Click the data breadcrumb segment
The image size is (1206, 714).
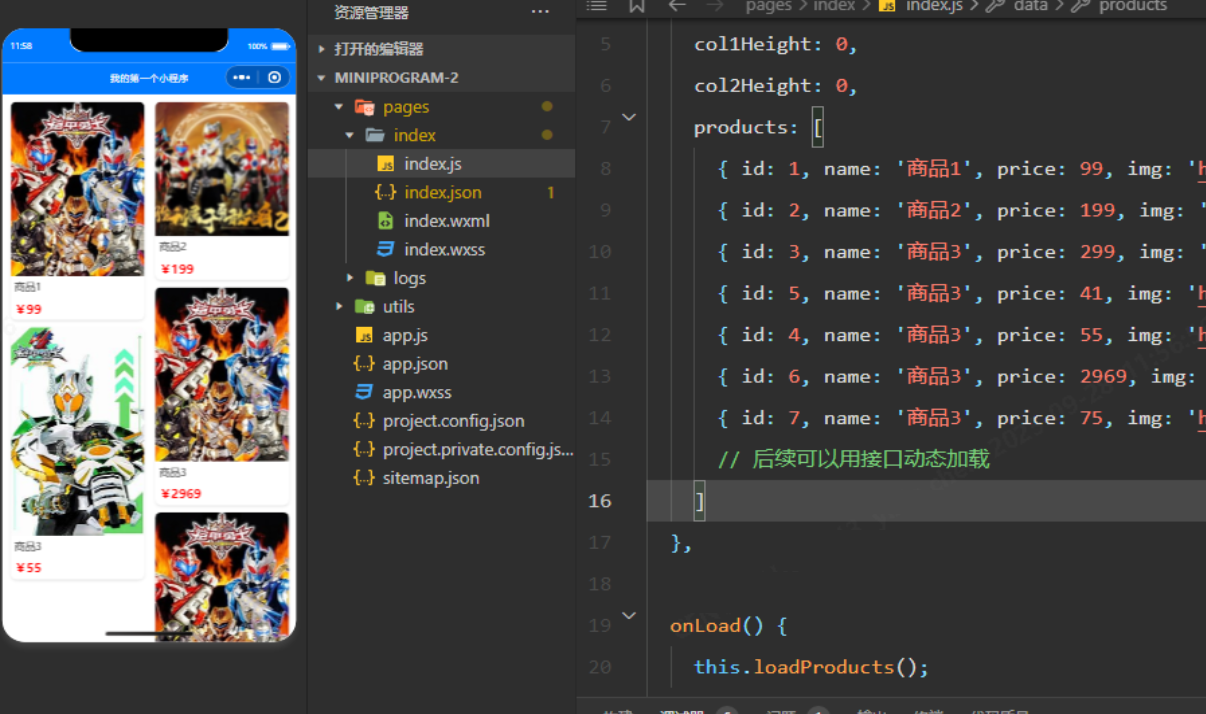click(x=1031, y=6)
